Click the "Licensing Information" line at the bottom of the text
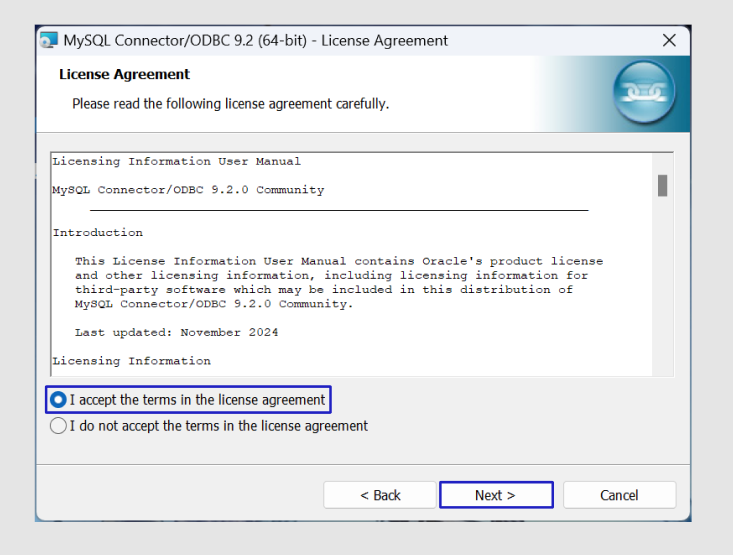 coord(131,361)
